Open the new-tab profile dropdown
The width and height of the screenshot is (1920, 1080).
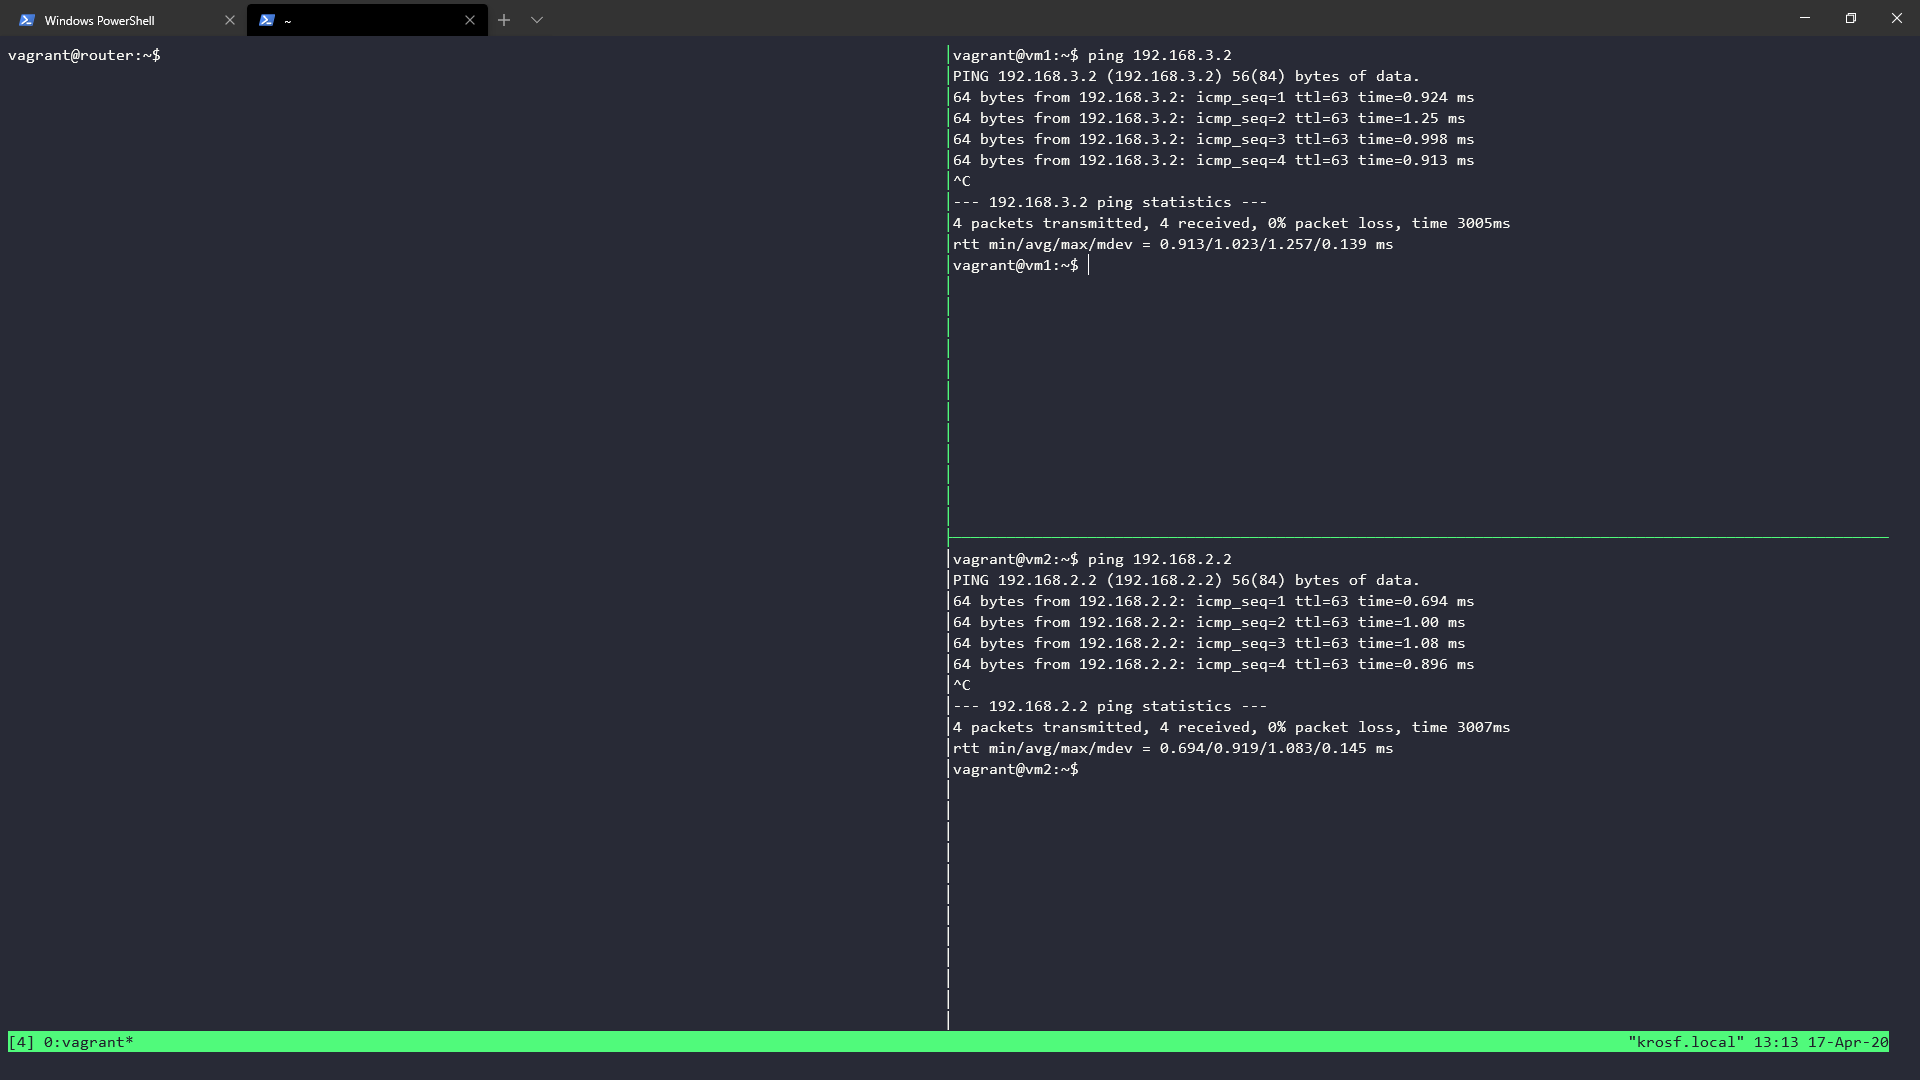click(537, 20)
